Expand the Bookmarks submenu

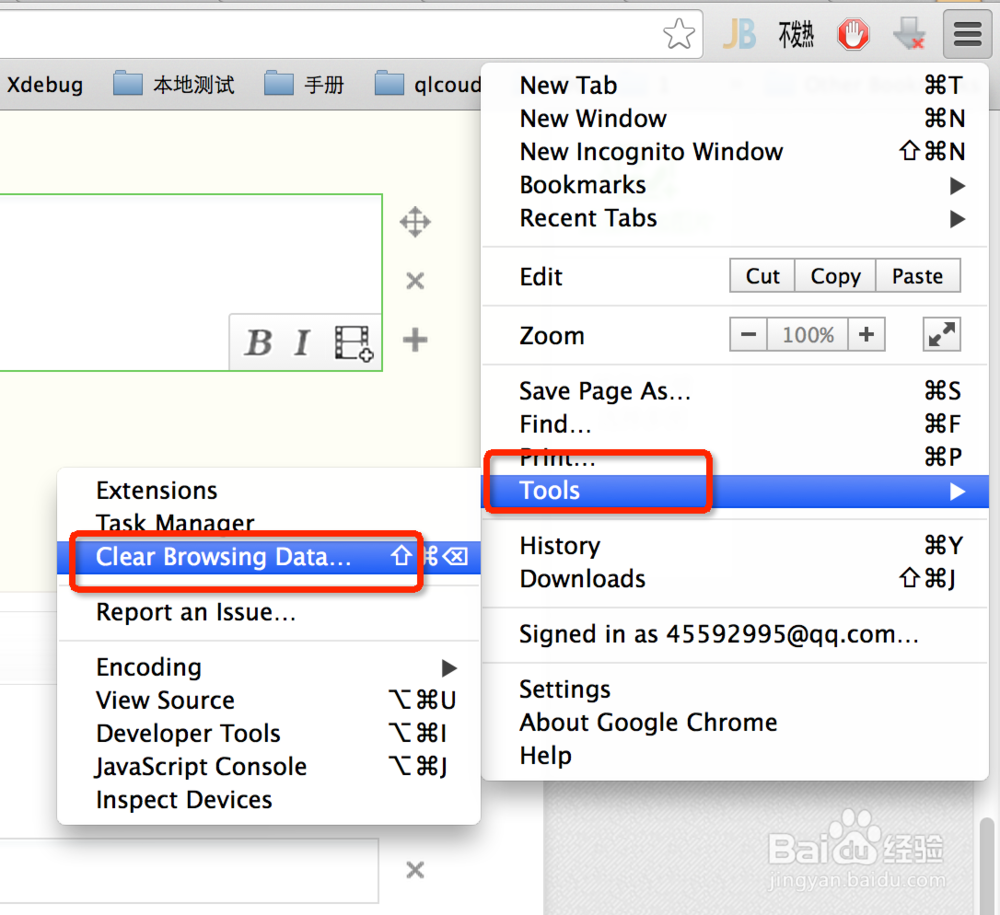pyautogui.click(x=735, y=185)
